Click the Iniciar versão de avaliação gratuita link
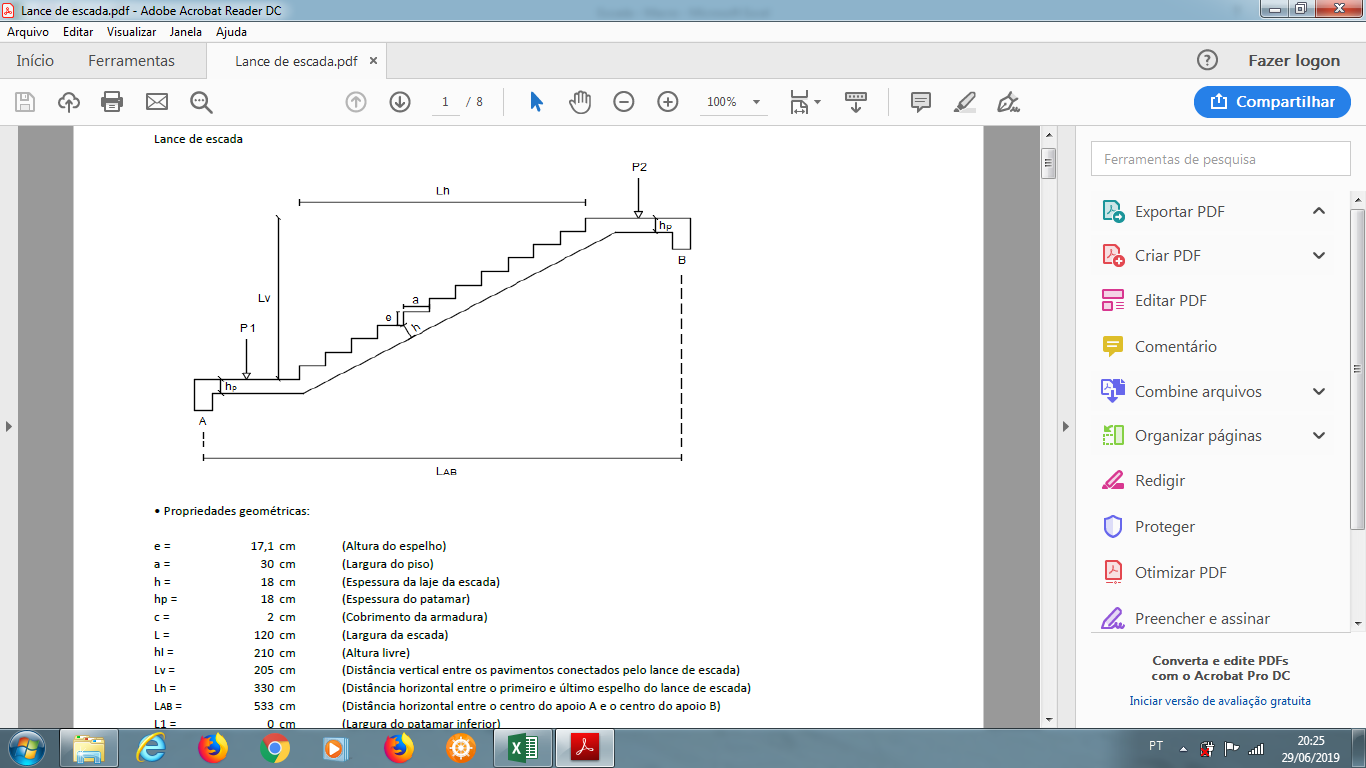 pos(1220,701)
